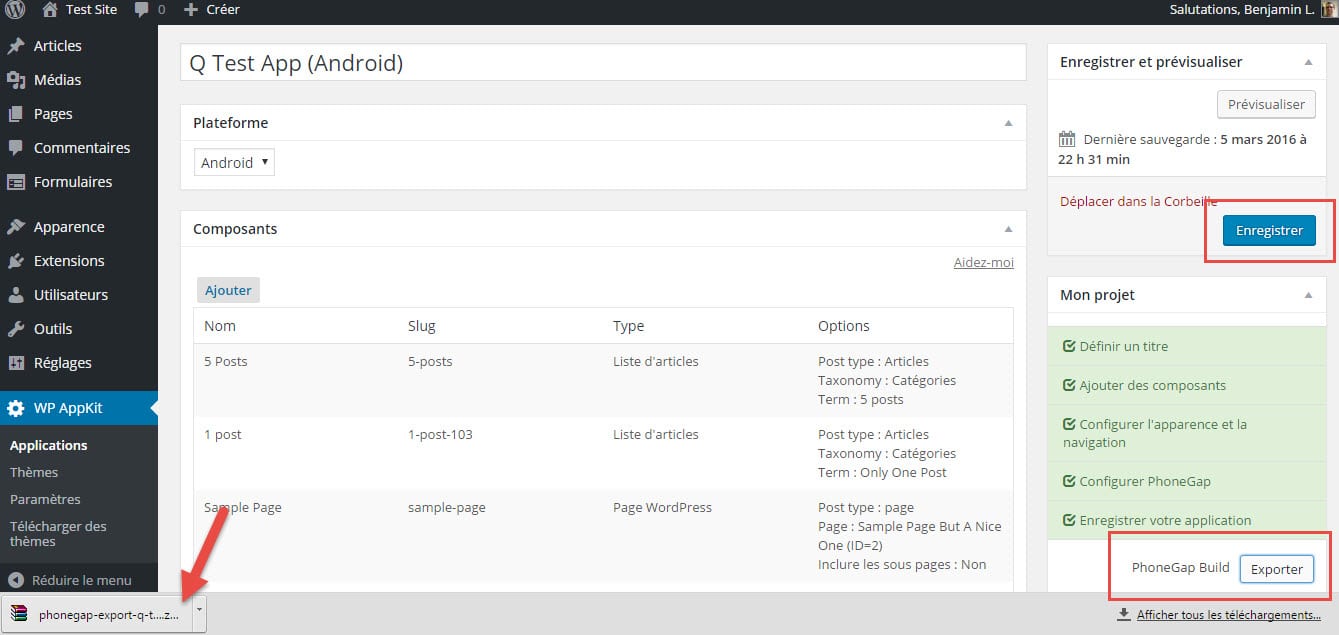This screenshot has height=635, width=1339.
Task: Open Articles pin icon in sidebar
Action: click(x=16, y=46)
